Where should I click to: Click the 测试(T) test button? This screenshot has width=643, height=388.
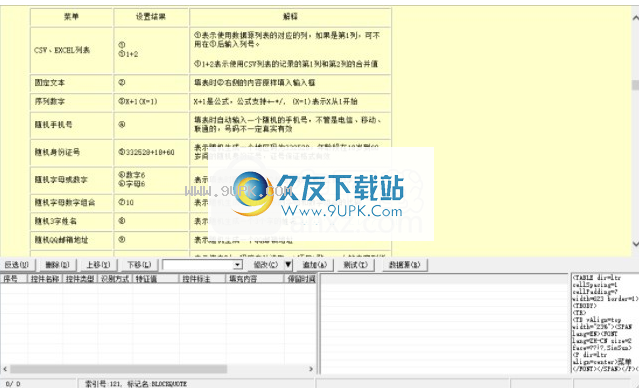click(x=356, y=265)
